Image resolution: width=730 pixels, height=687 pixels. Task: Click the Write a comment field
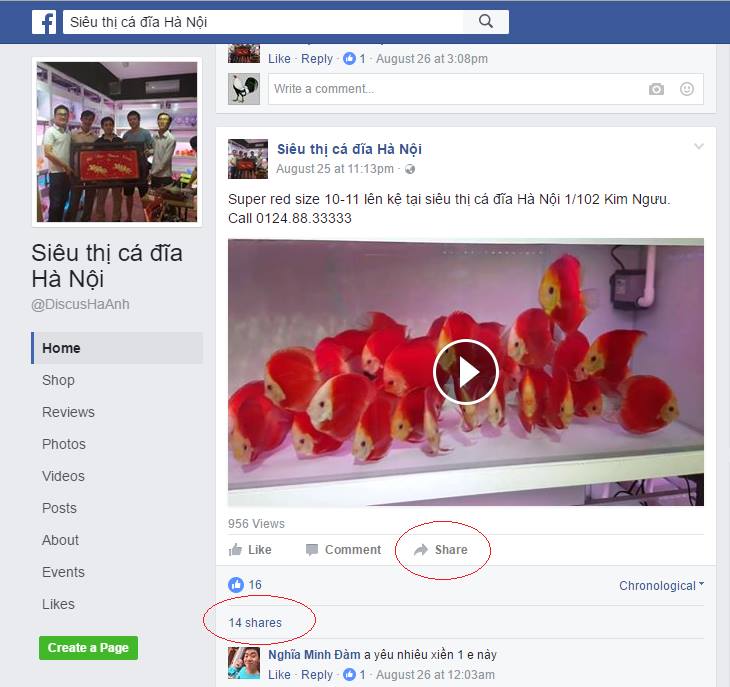pos(486,89)
